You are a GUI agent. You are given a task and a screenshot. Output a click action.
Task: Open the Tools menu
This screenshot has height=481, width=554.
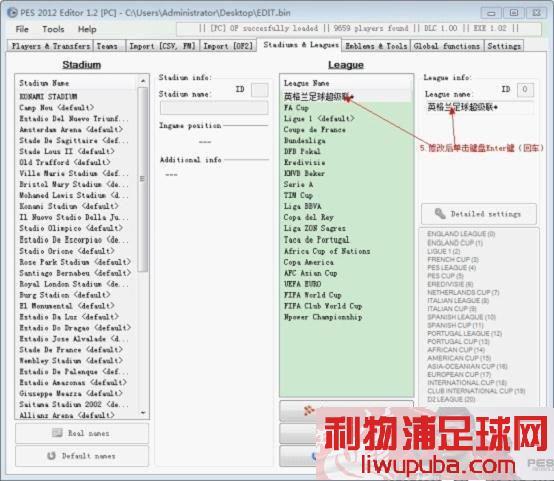(53, 29)
